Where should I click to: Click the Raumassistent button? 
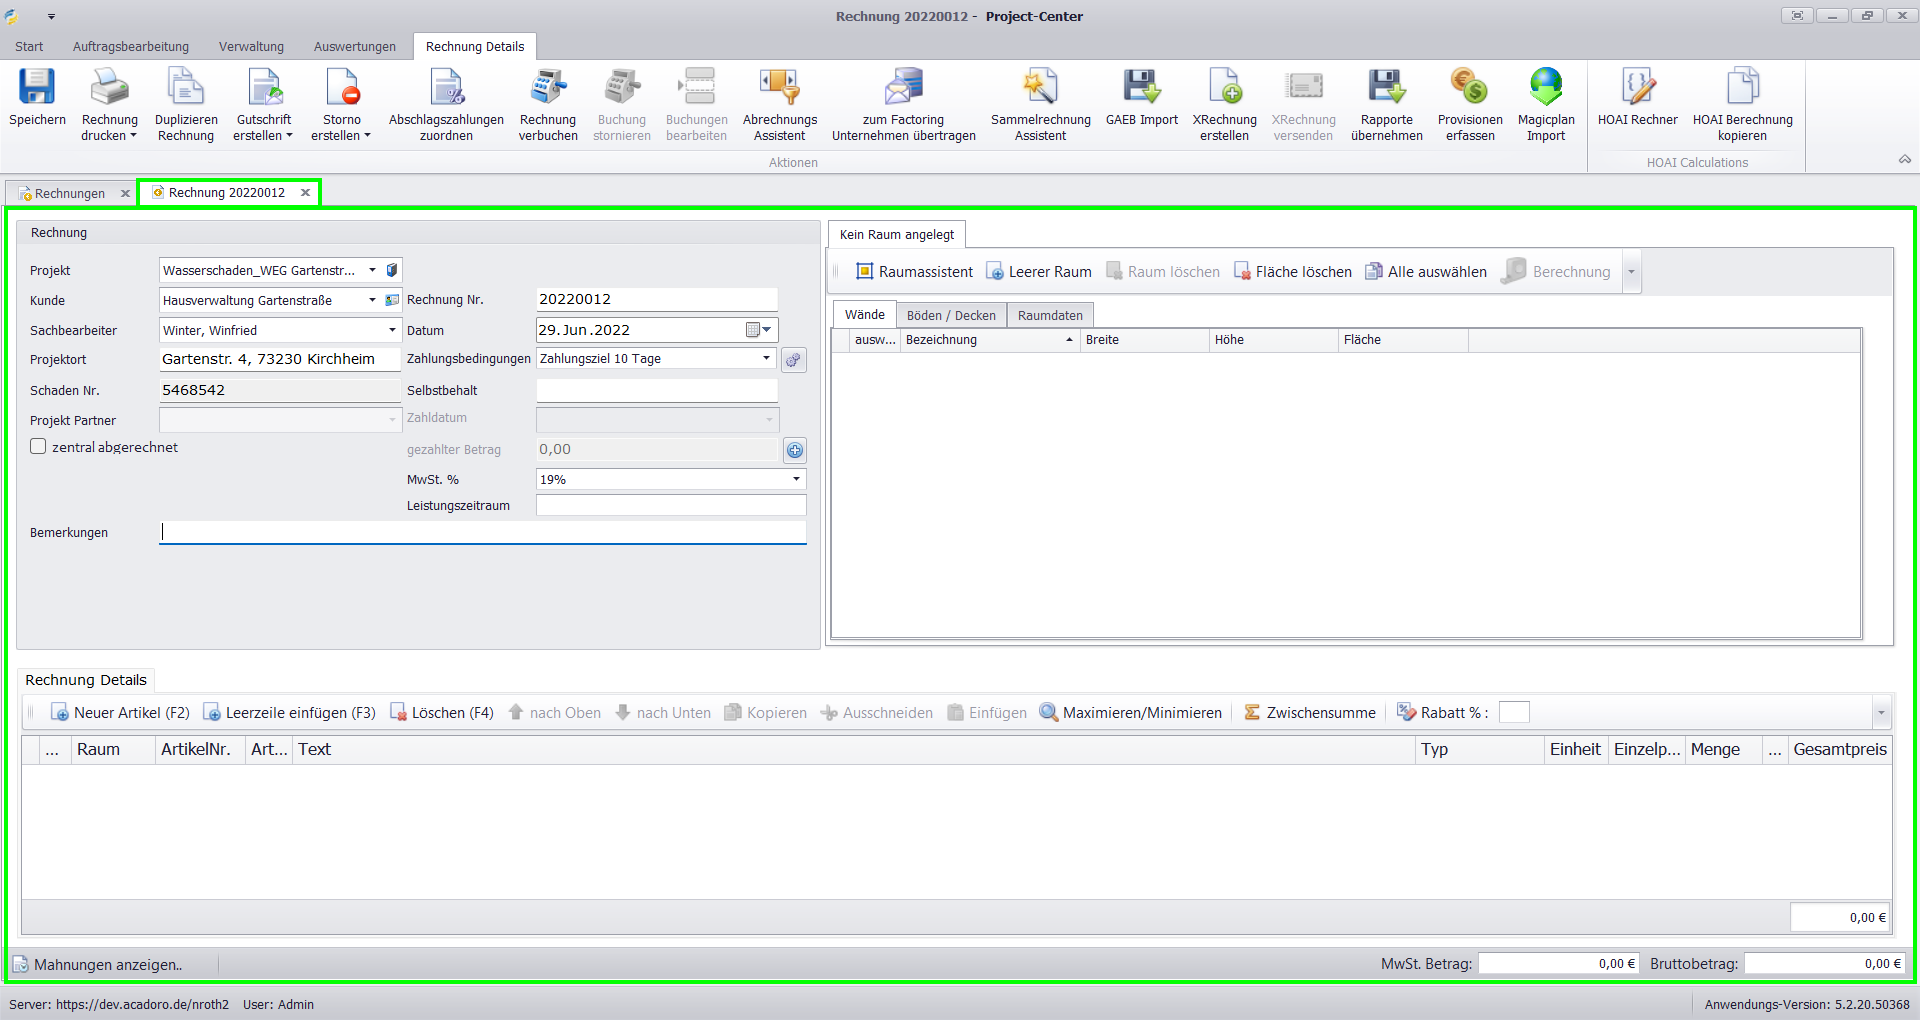click(x=914, y=272)
